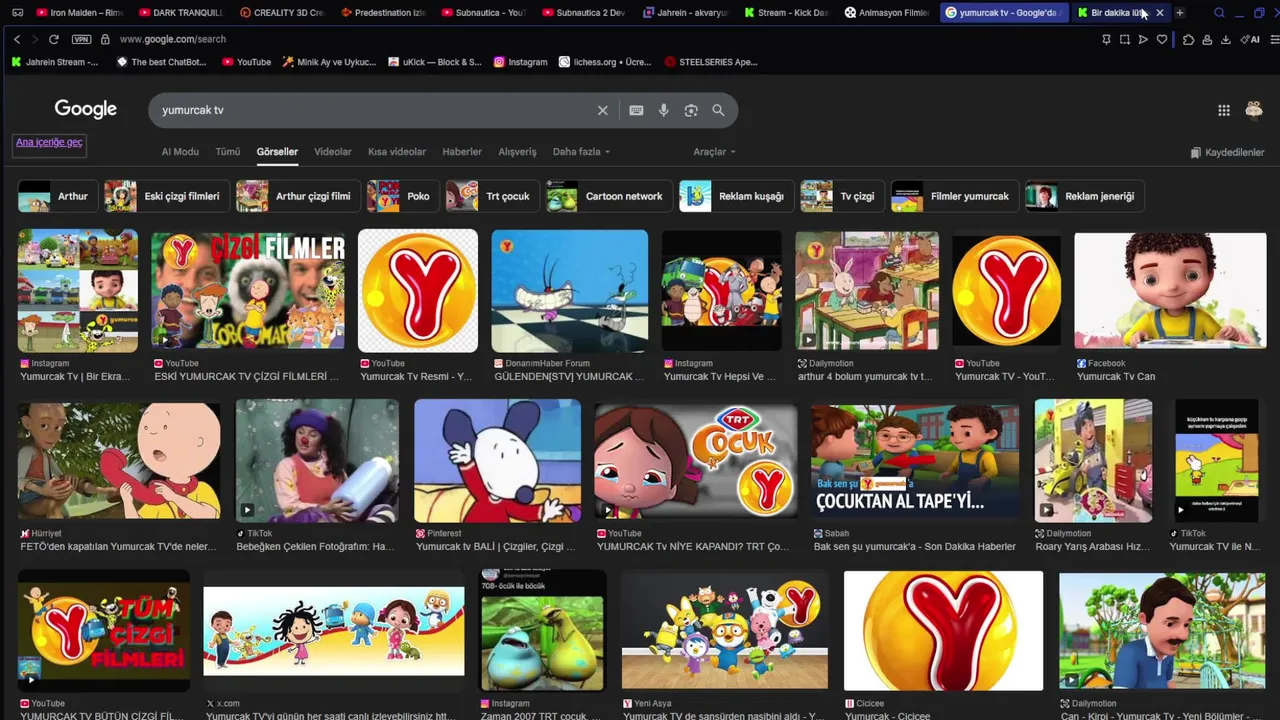The height and width of the screenshot is (720, 1280).
Task: Open the Google account avatar
Action: click(1254, 110)
